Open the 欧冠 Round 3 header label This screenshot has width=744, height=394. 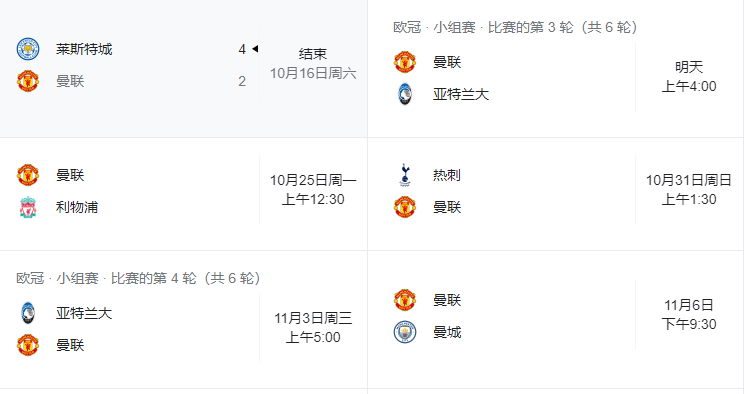(515, 28)
